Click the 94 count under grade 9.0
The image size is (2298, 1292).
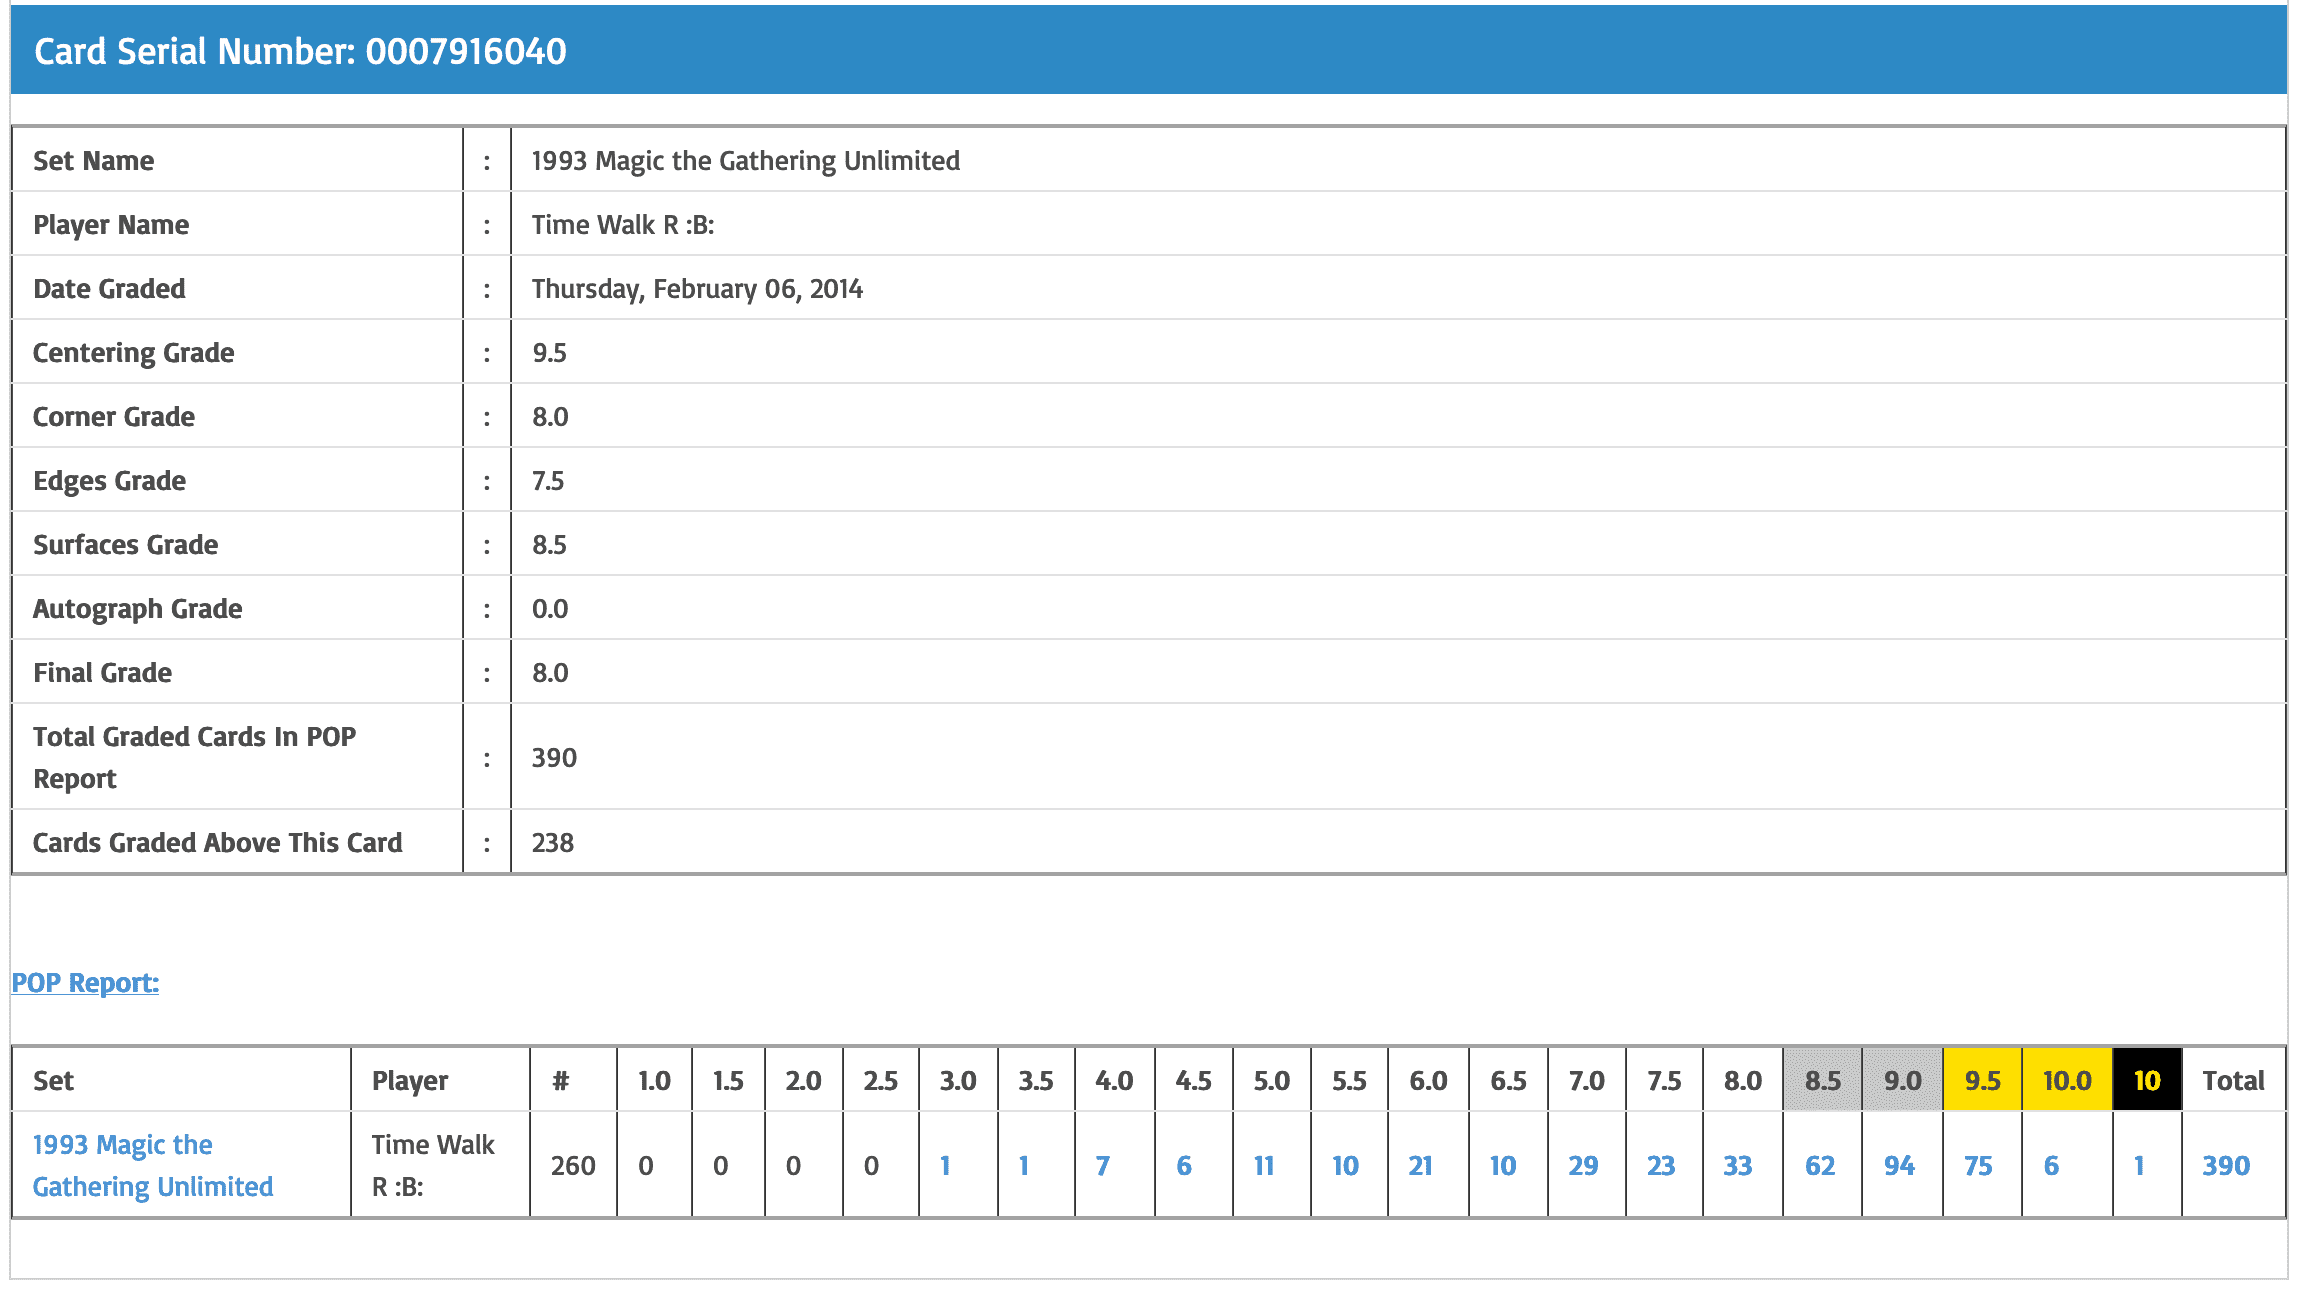(x=1899, y=1166)
